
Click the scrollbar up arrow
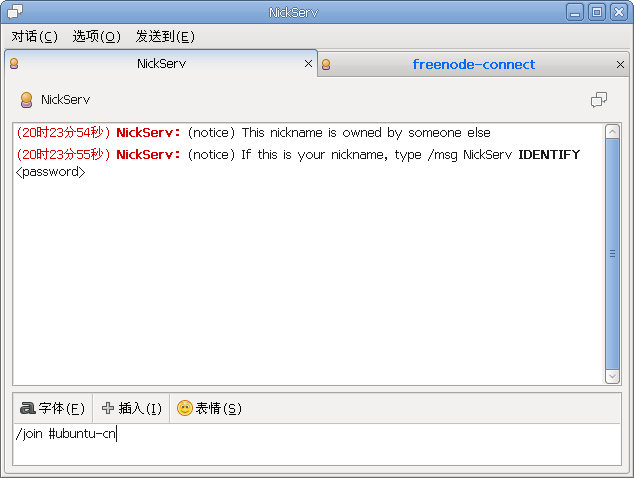[612, 131]
